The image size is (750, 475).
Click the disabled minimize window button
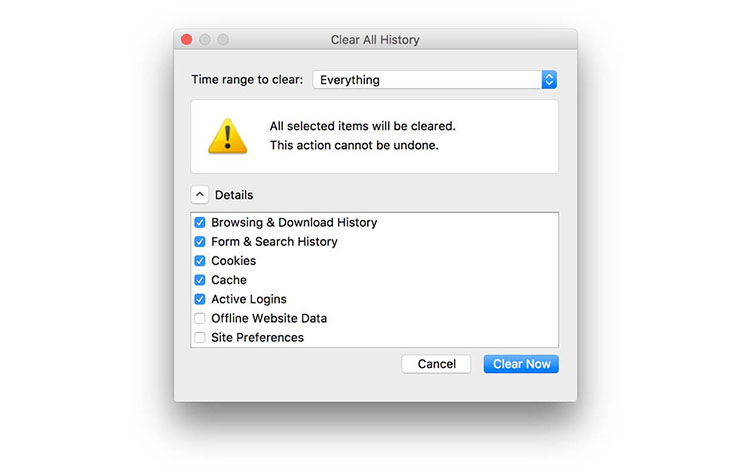205,39
